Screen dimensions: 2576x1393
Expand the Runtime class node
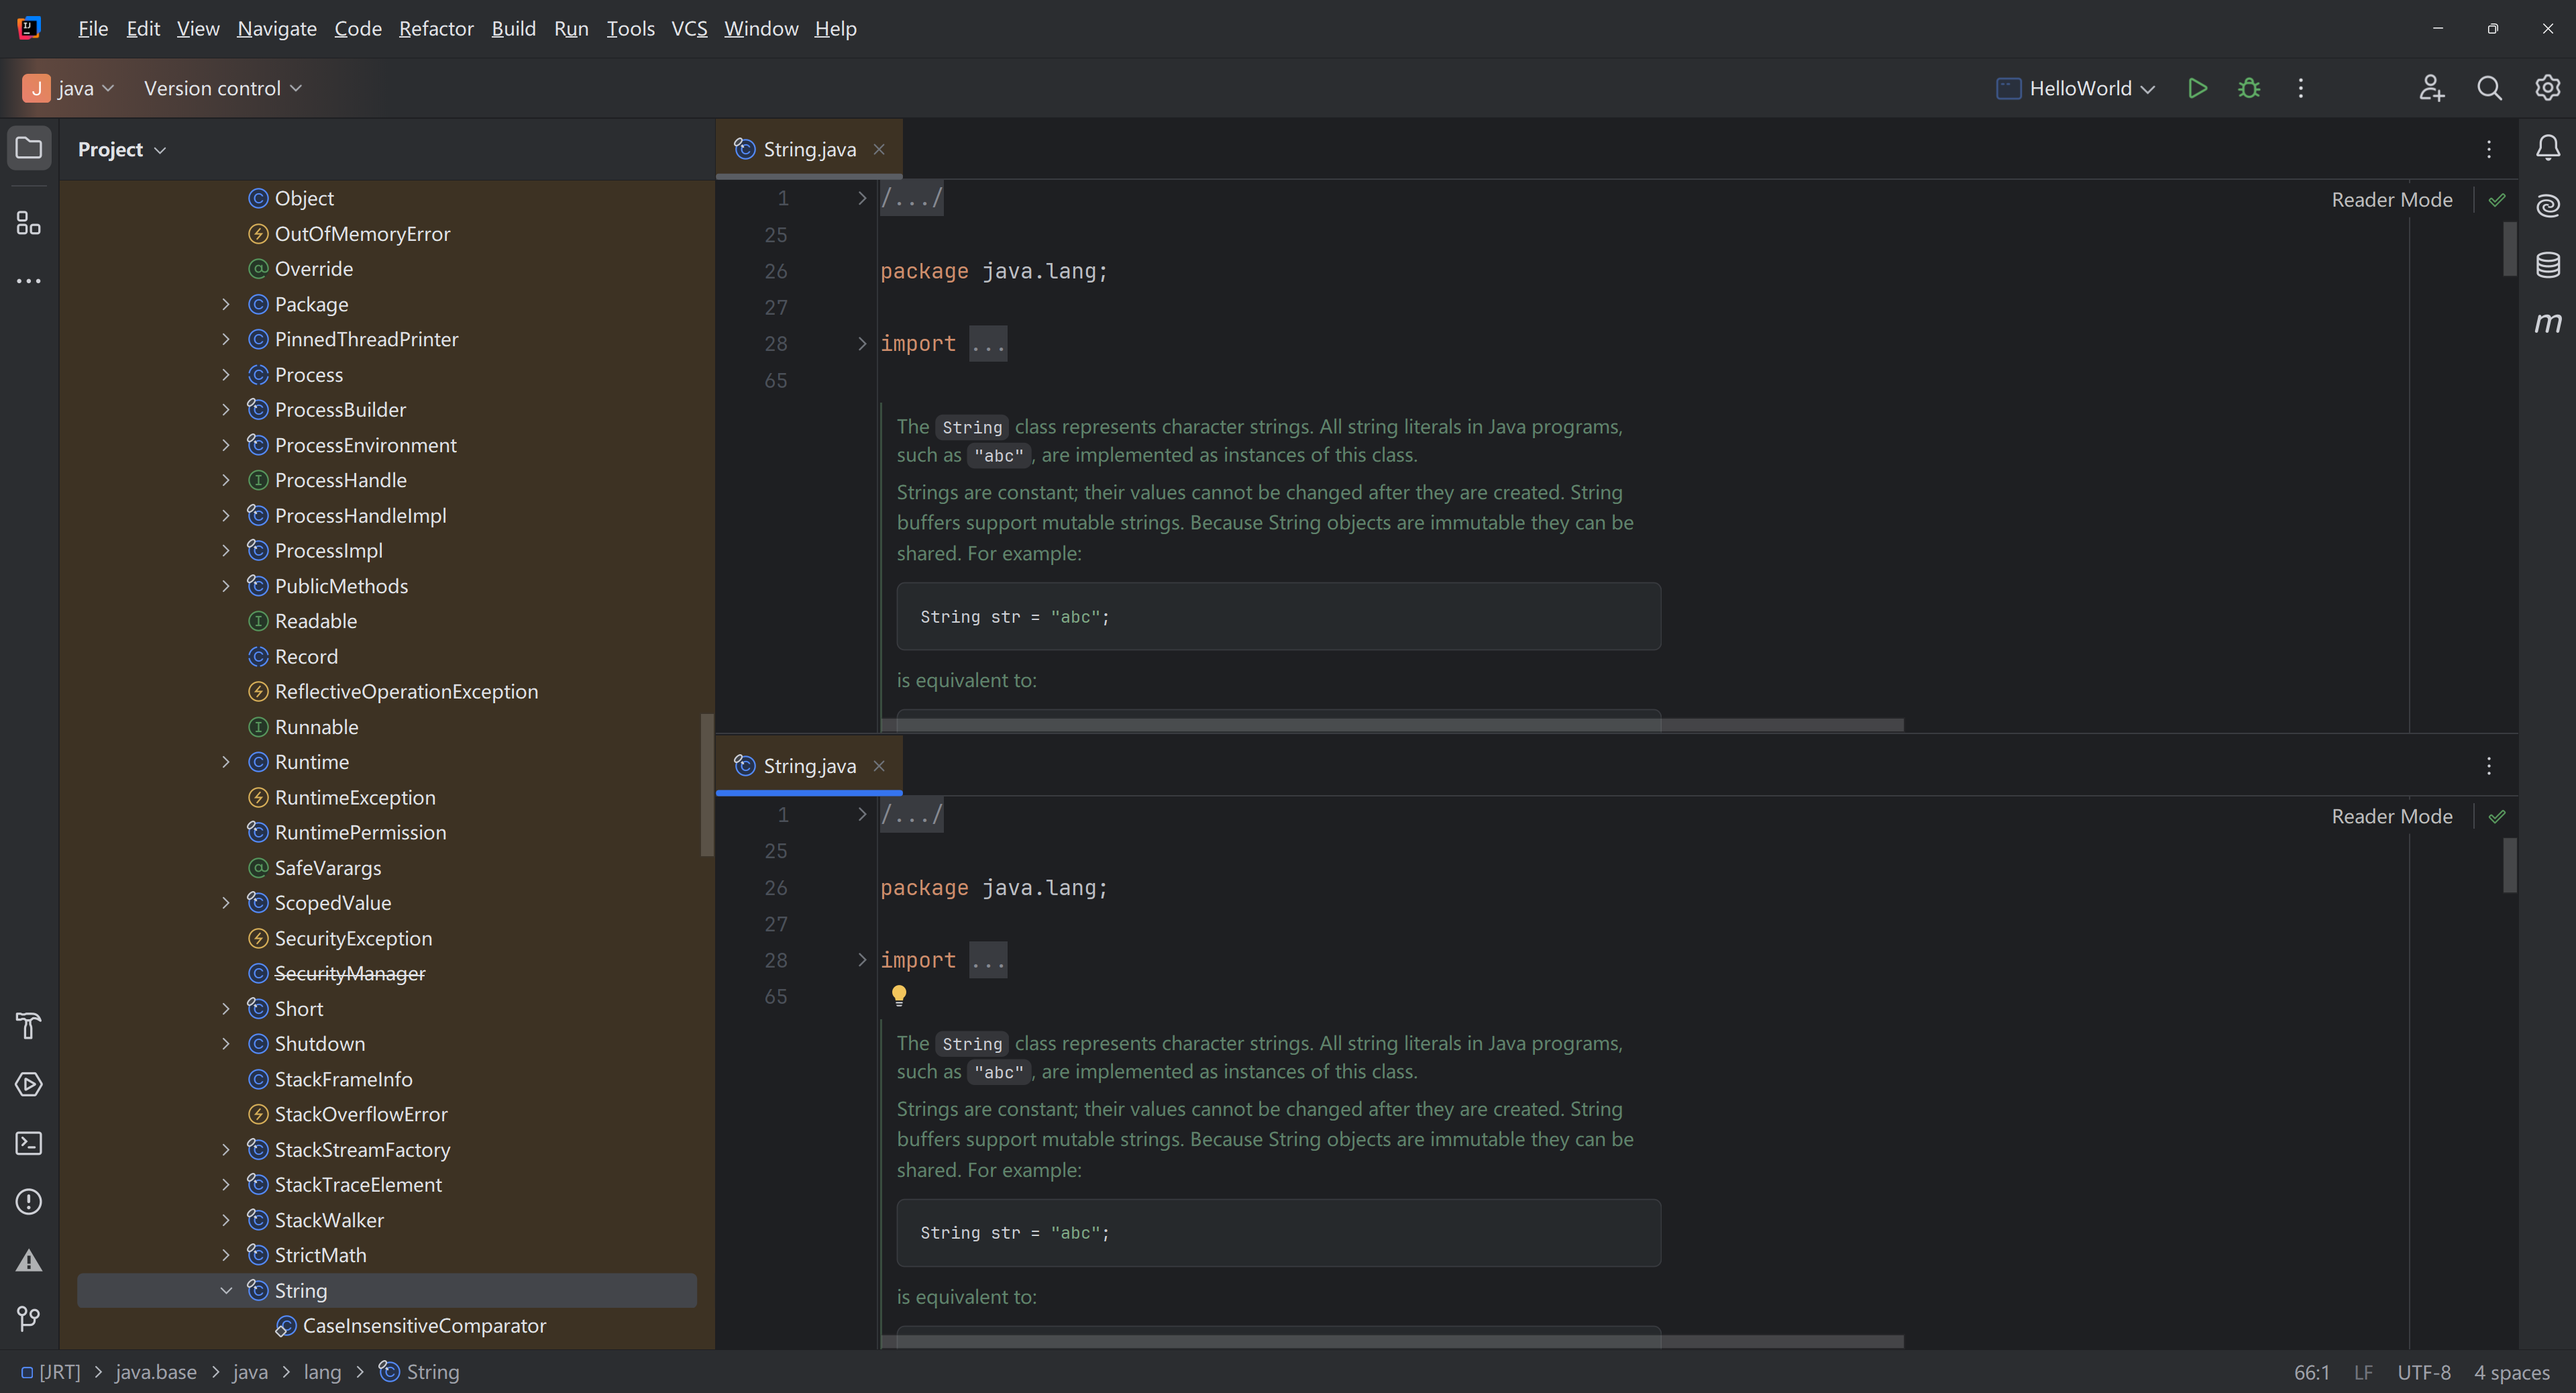click(x=226, y=762)
